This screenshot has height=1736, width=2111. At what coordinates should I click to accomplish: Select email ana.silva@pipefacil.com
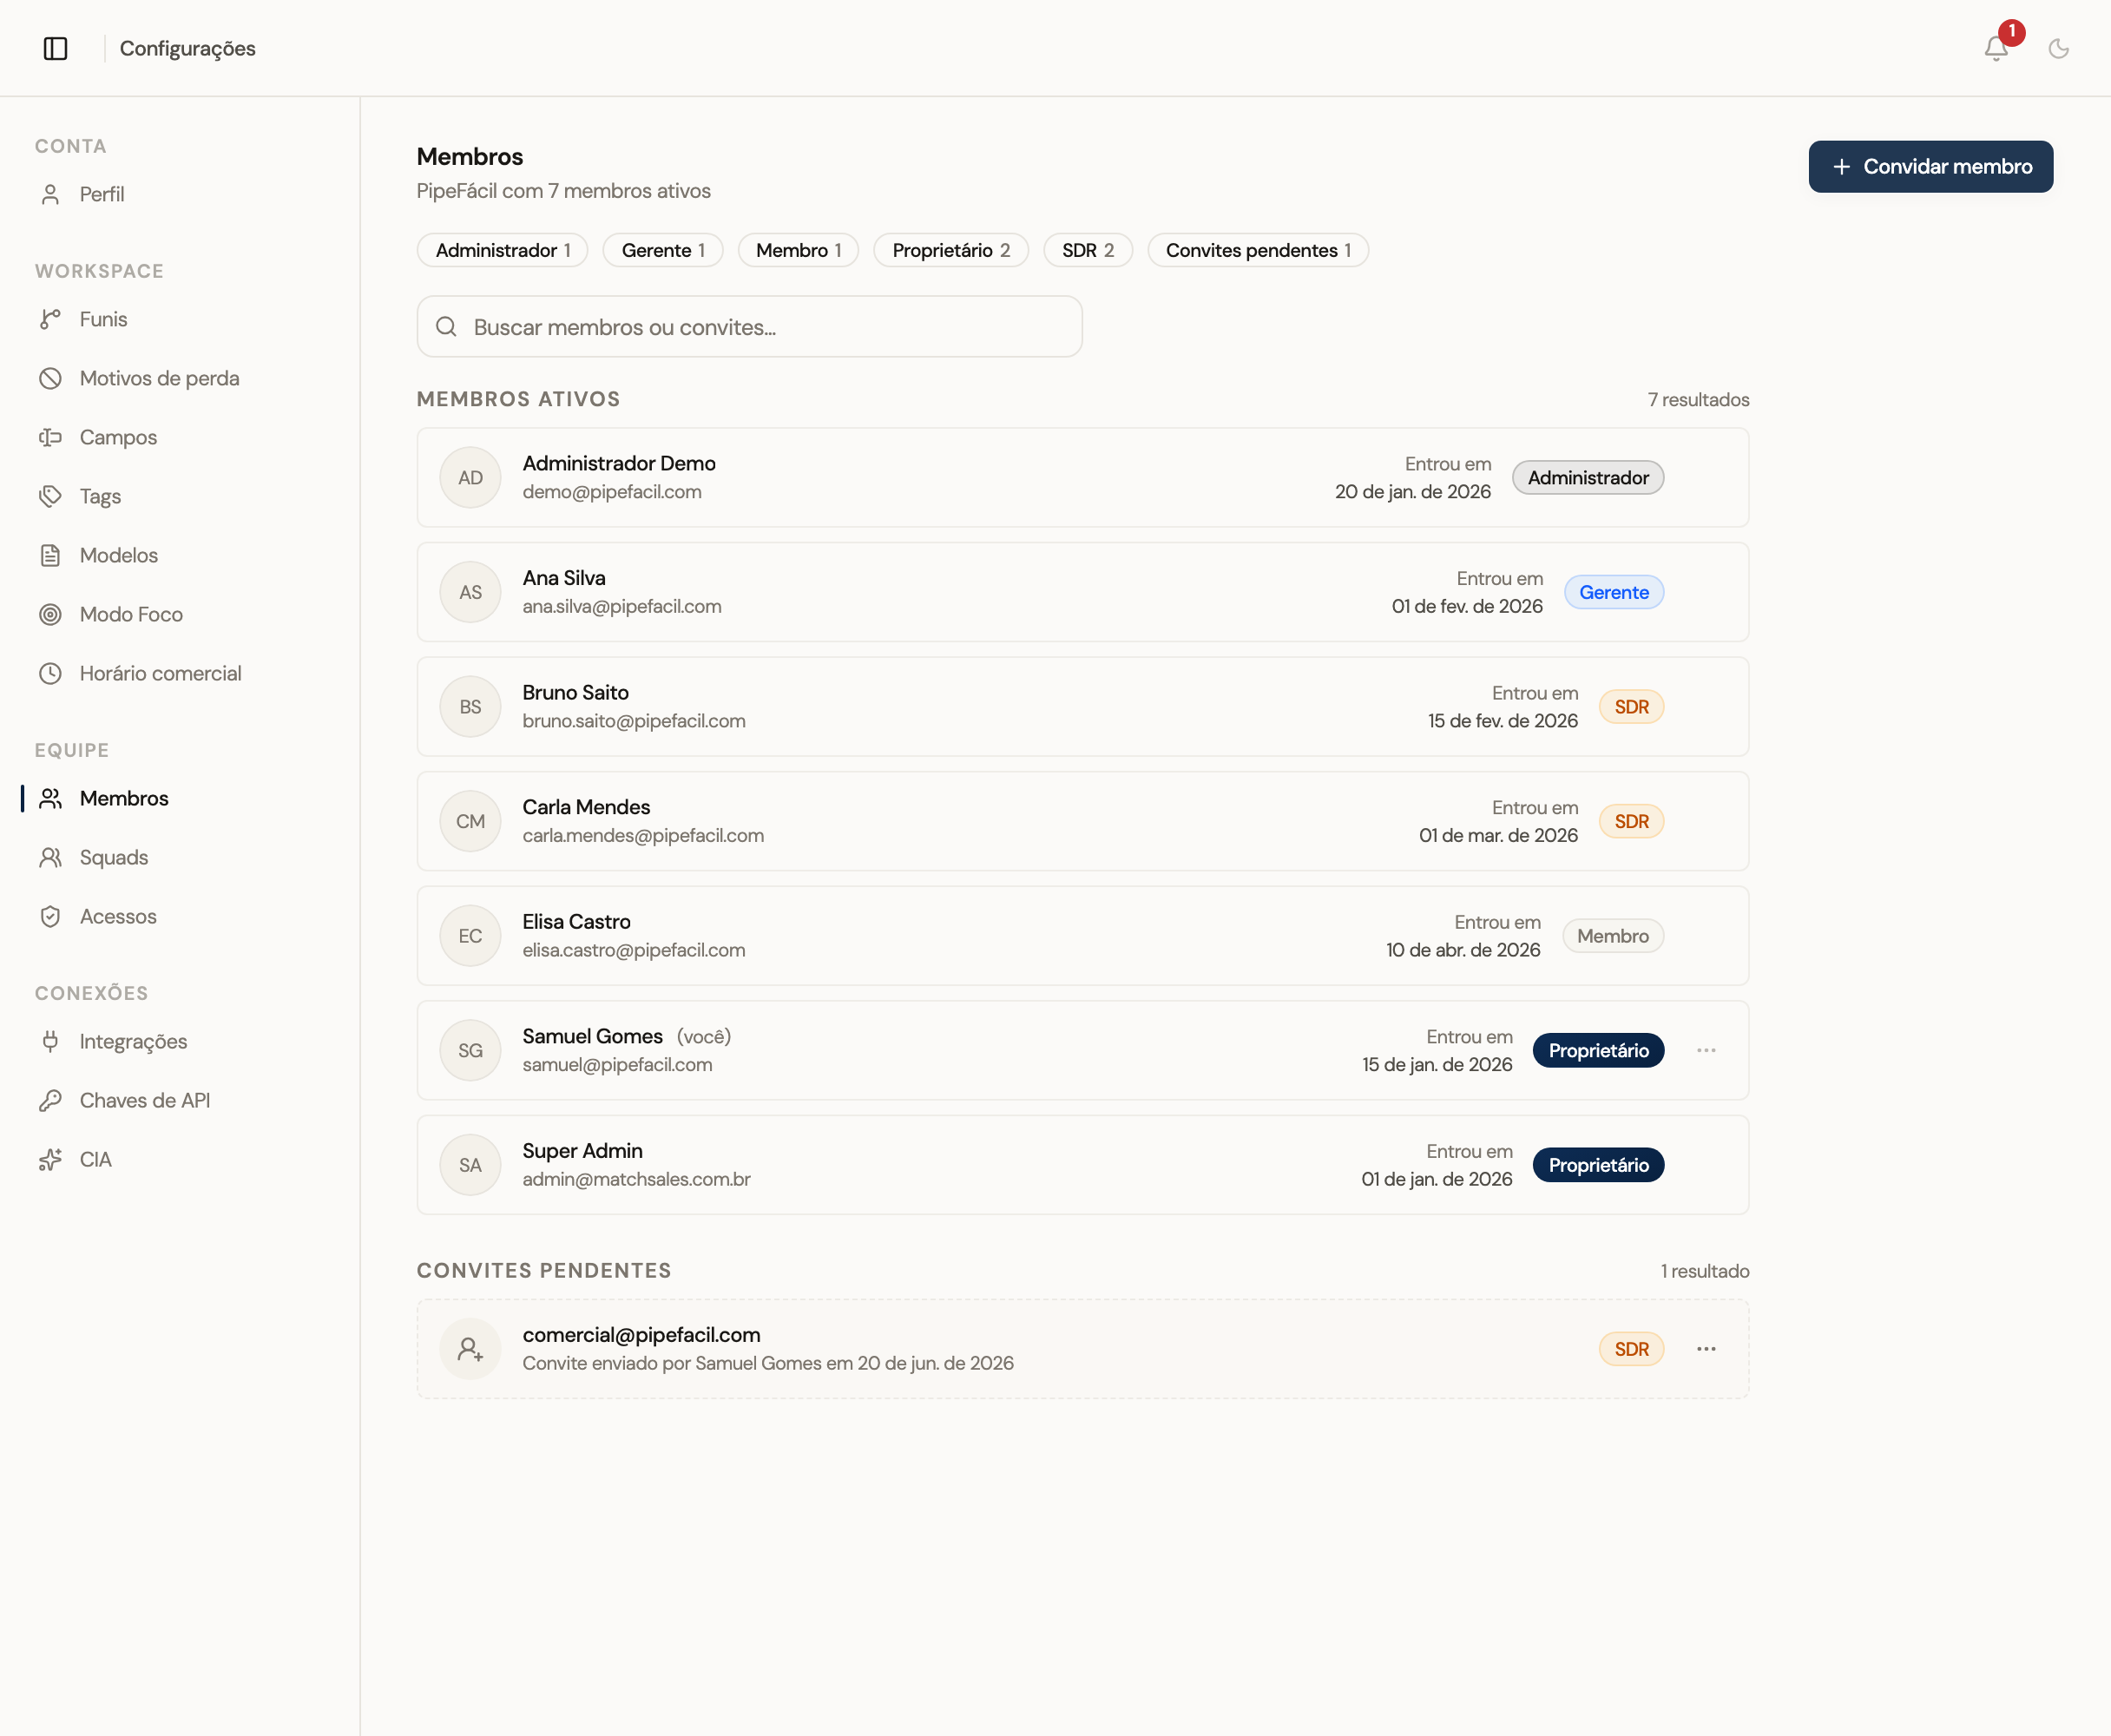(622, 606)
